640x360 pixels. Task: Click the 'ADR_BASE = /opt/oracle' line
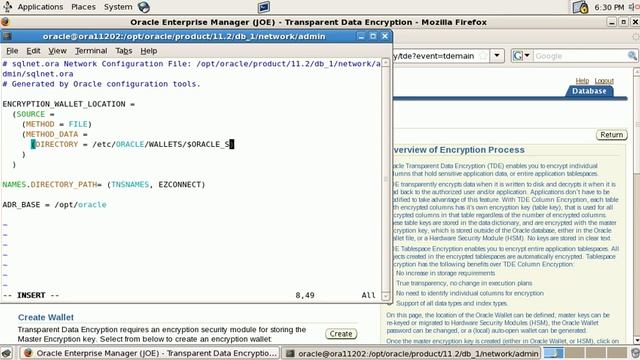(x=54, y=204)
